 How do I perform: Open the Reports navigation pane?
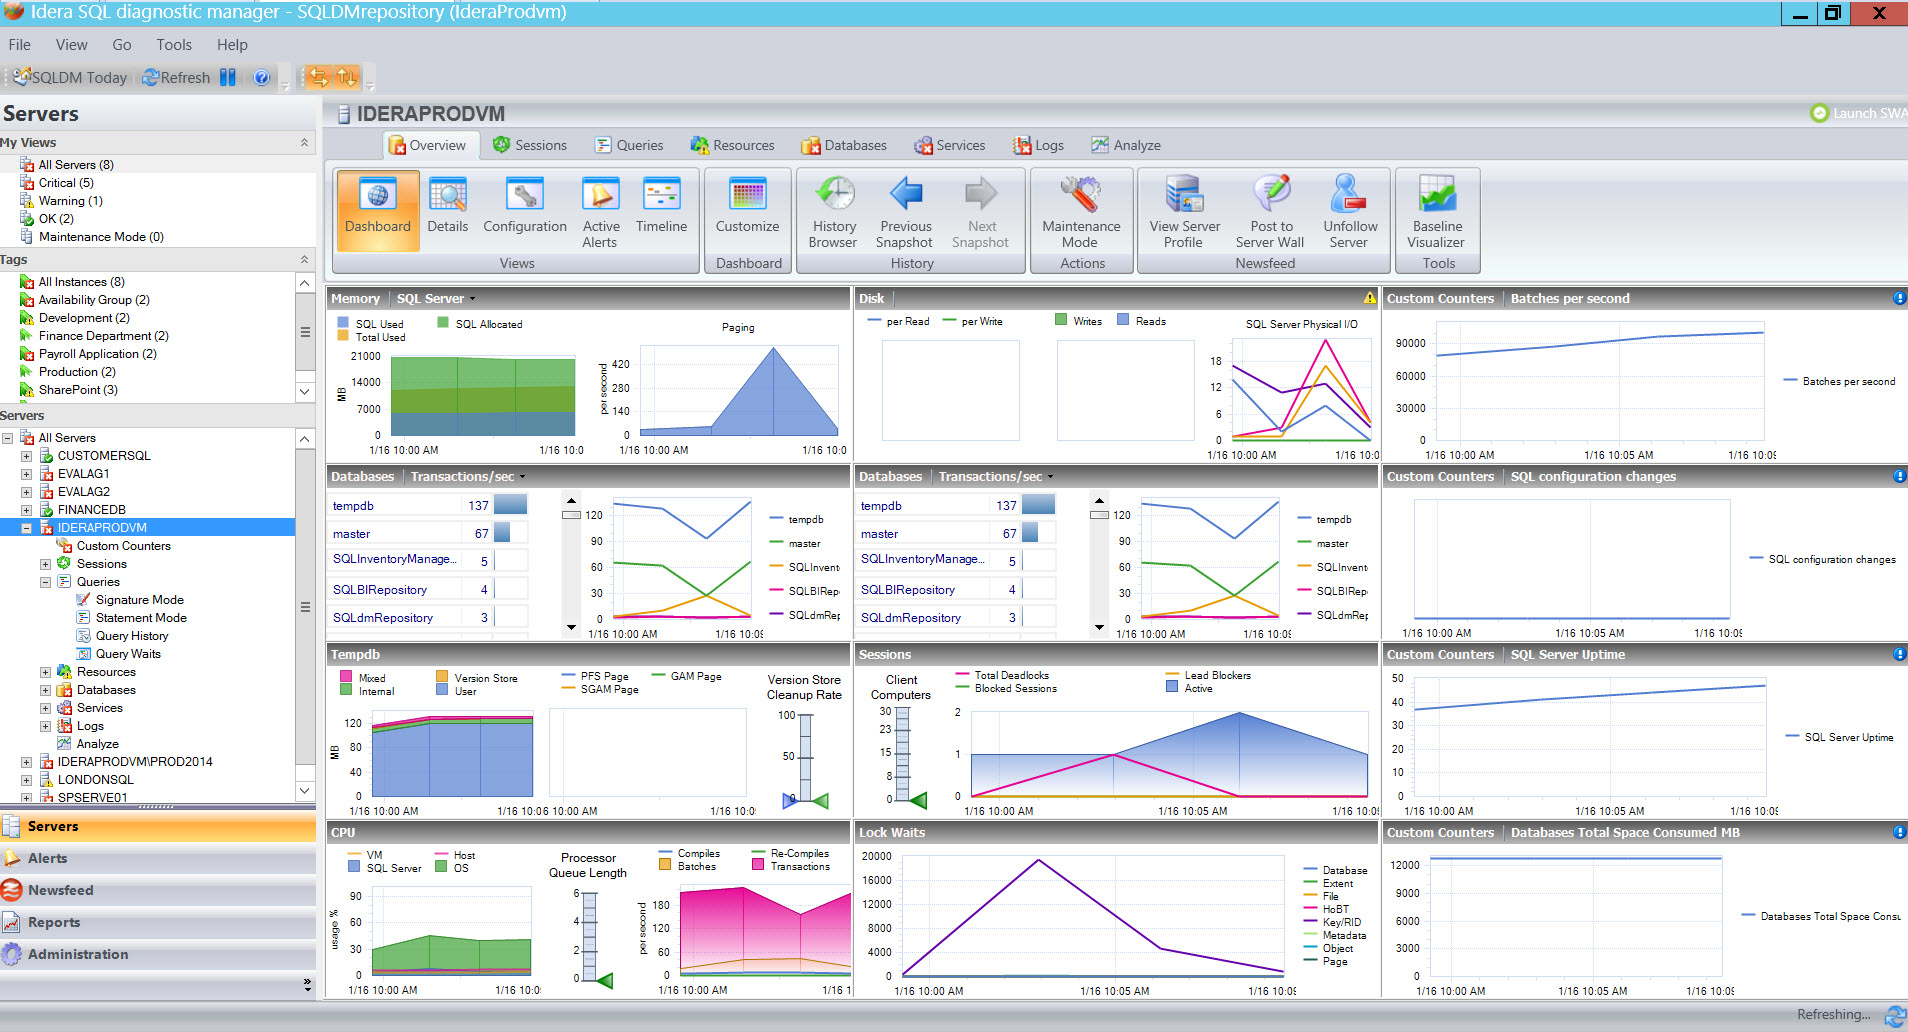click(x=158, y=922)
